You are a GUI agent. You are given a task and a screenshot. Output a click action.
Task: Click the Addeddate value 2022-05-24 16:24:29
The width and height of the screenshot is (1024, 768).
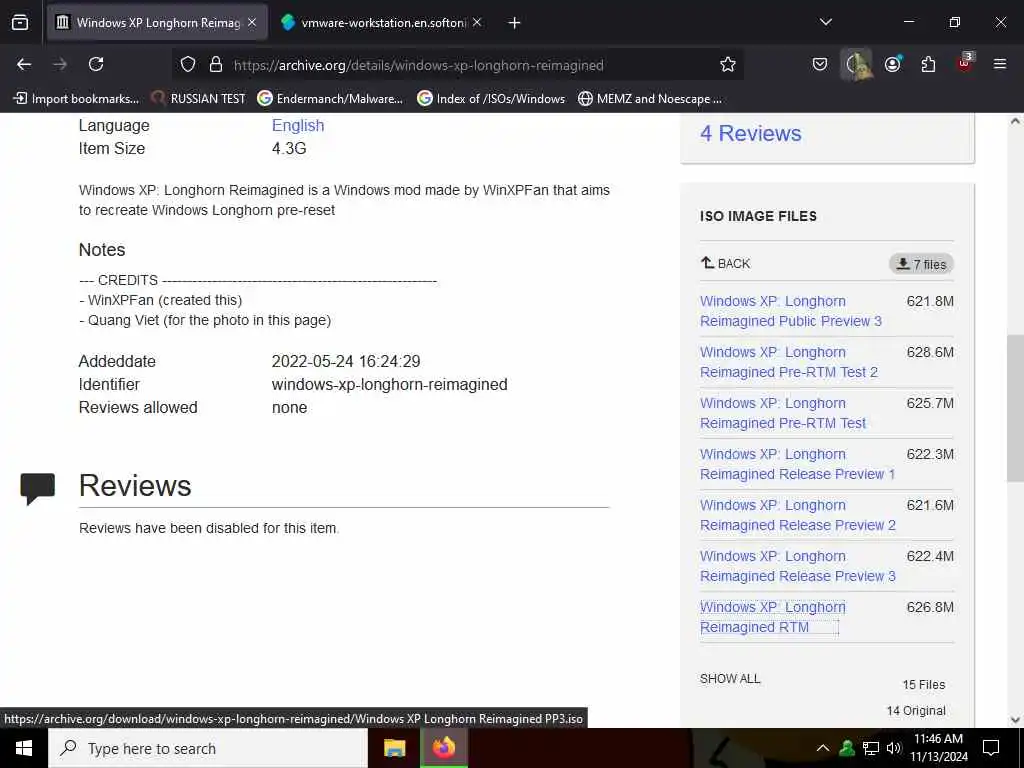pyautogui.click(x=346, y=361)
